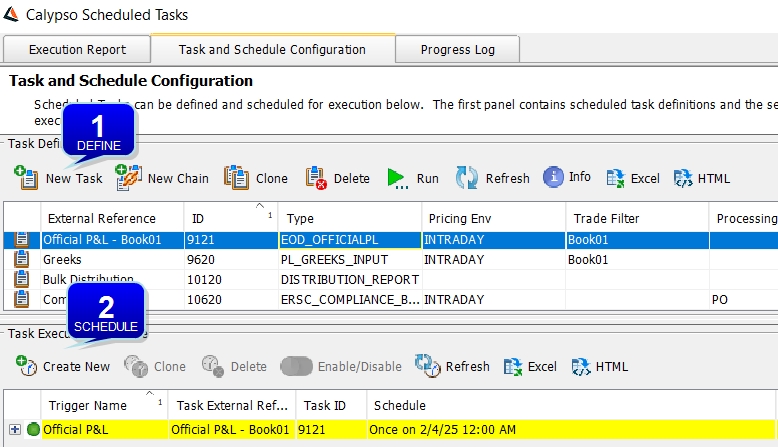
Task: Click ERSC_COMPLIANCE_B... type cell
Action: (350, 300)
